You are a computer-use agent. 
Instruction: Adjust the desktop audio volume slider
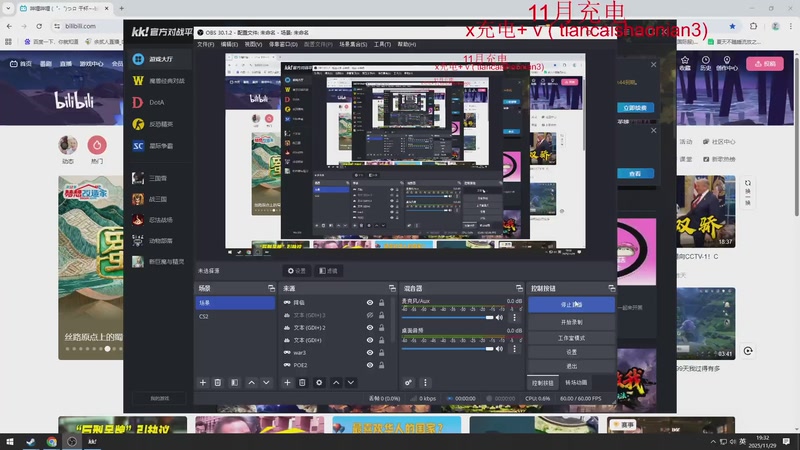pos(447,349)
